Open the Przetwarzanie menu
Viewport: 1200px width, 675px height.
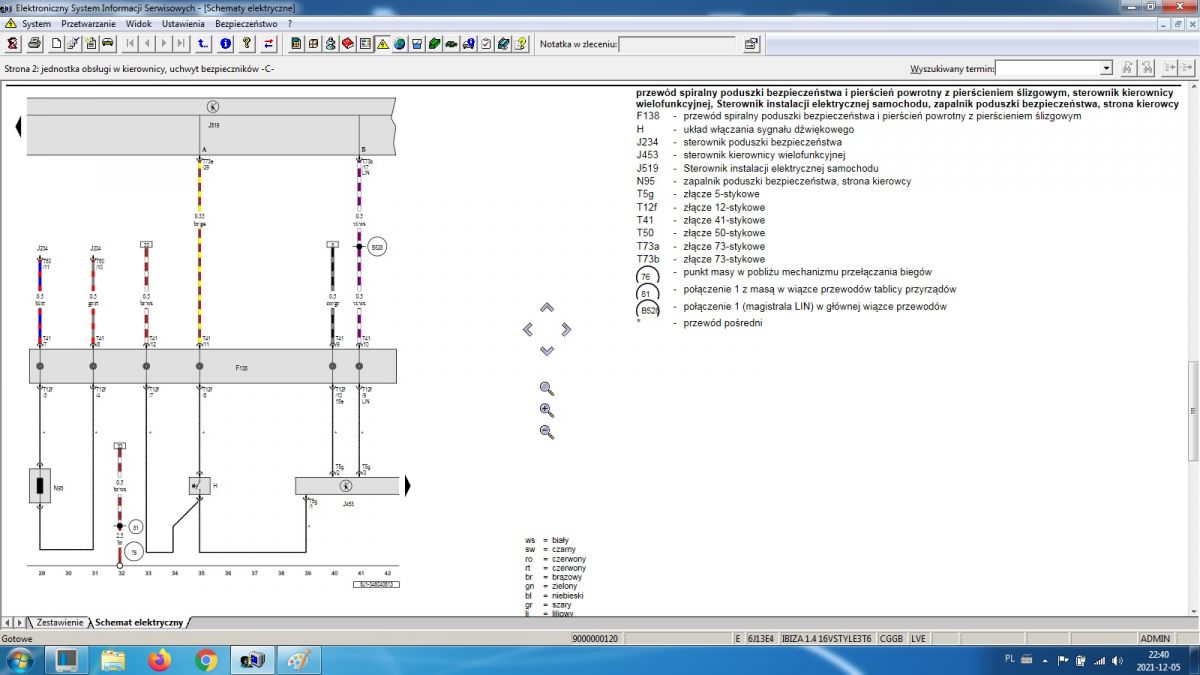88,23
